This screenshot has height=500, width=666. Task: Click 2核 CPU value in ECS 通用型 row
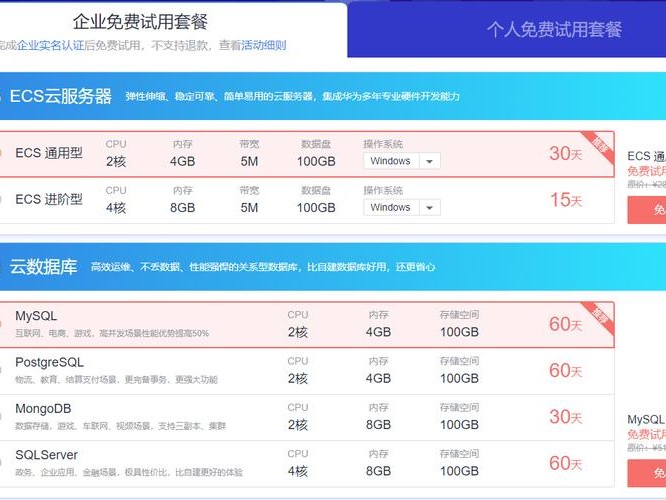(116, 161)
